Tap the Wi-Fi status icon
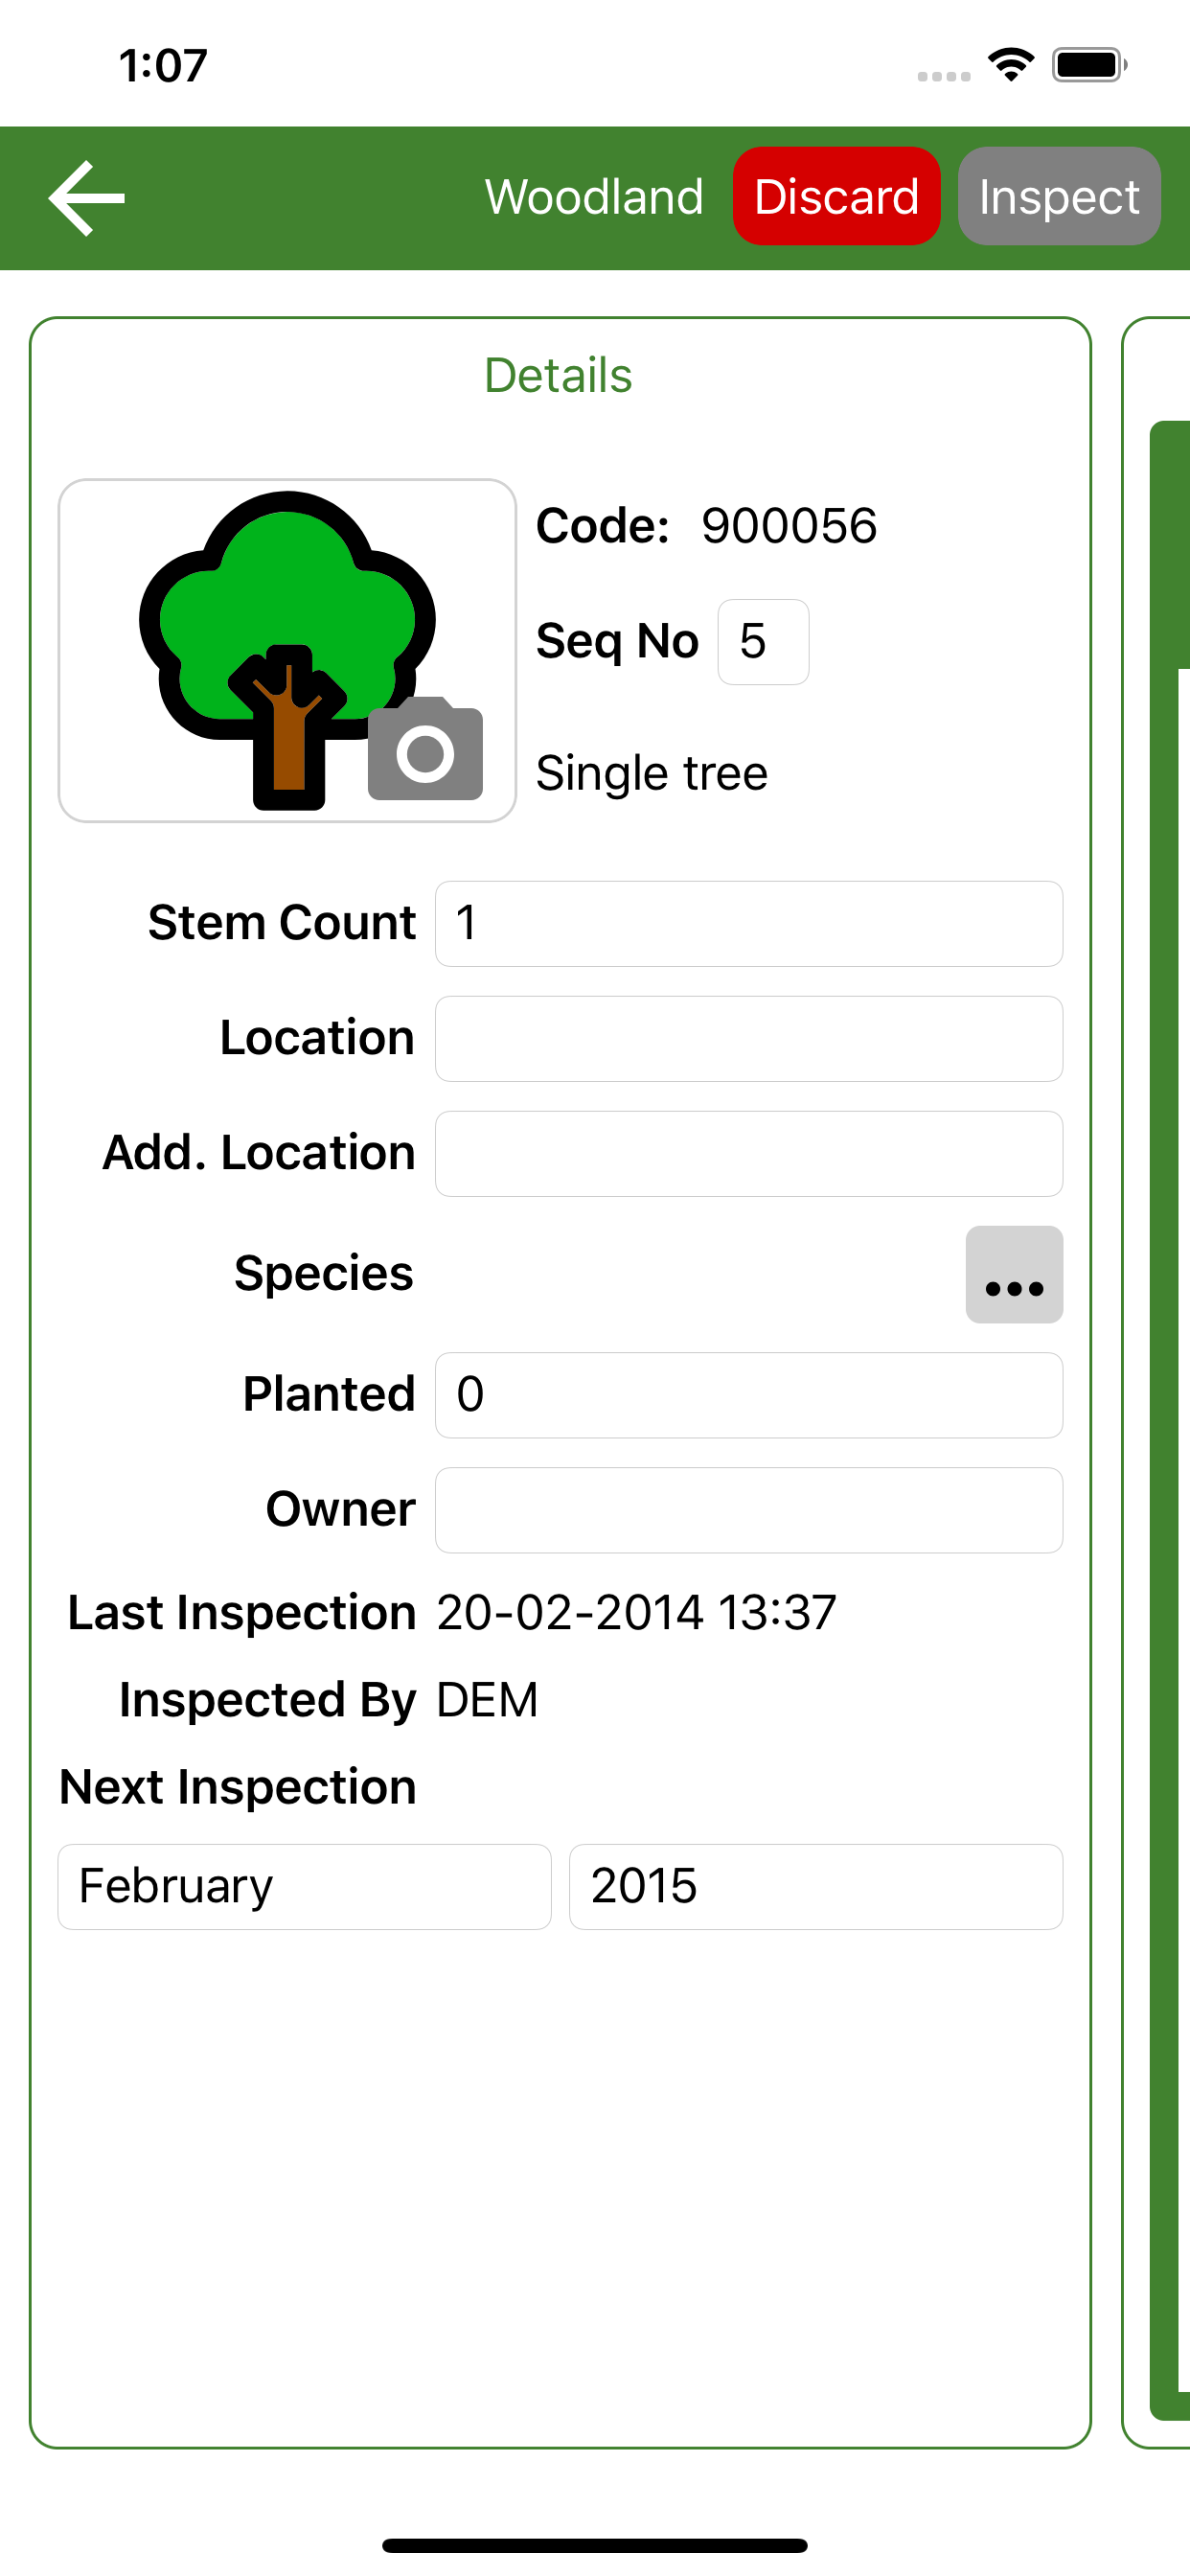 [1011, 65]
